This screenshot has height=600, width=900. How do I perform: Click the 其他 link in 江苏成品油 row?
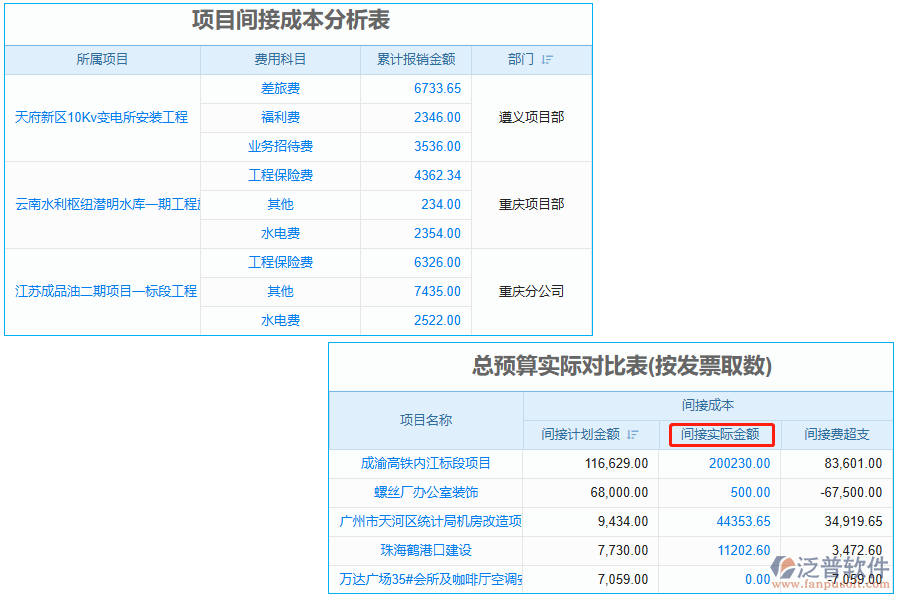pos(280,291)
